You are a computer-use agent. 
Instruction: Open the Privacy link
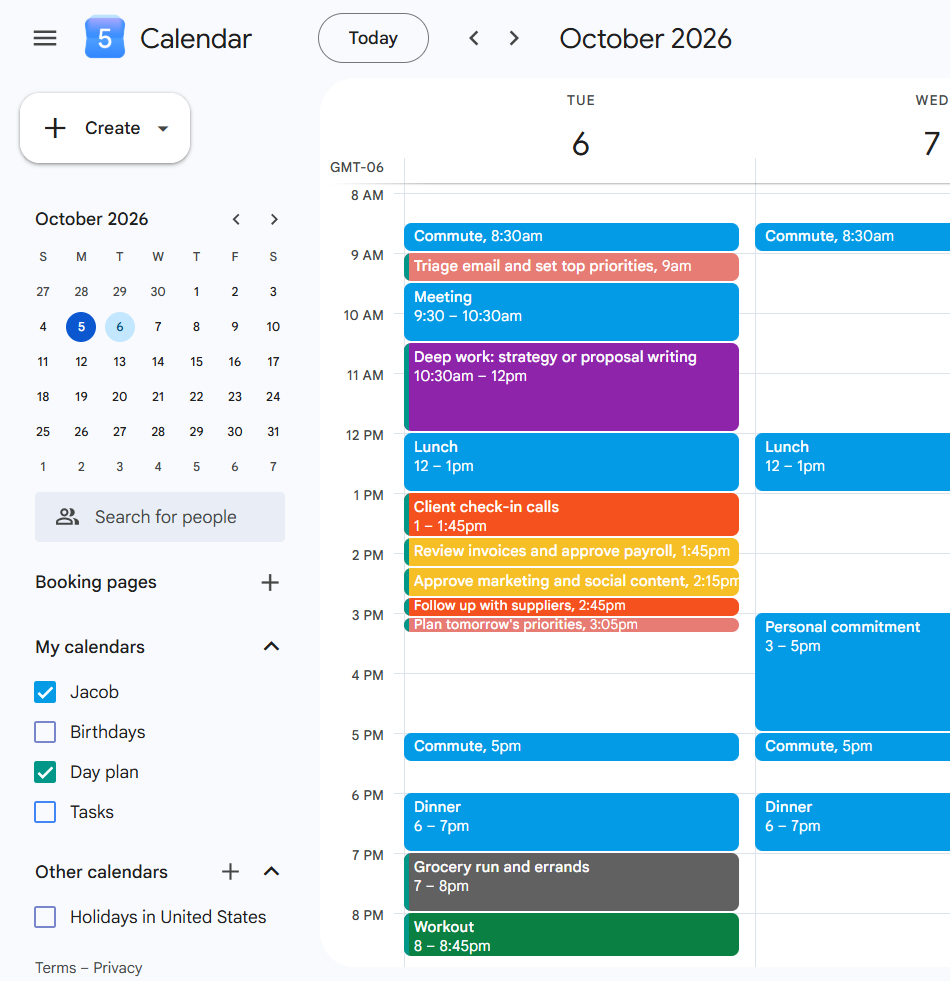[118, 968]
